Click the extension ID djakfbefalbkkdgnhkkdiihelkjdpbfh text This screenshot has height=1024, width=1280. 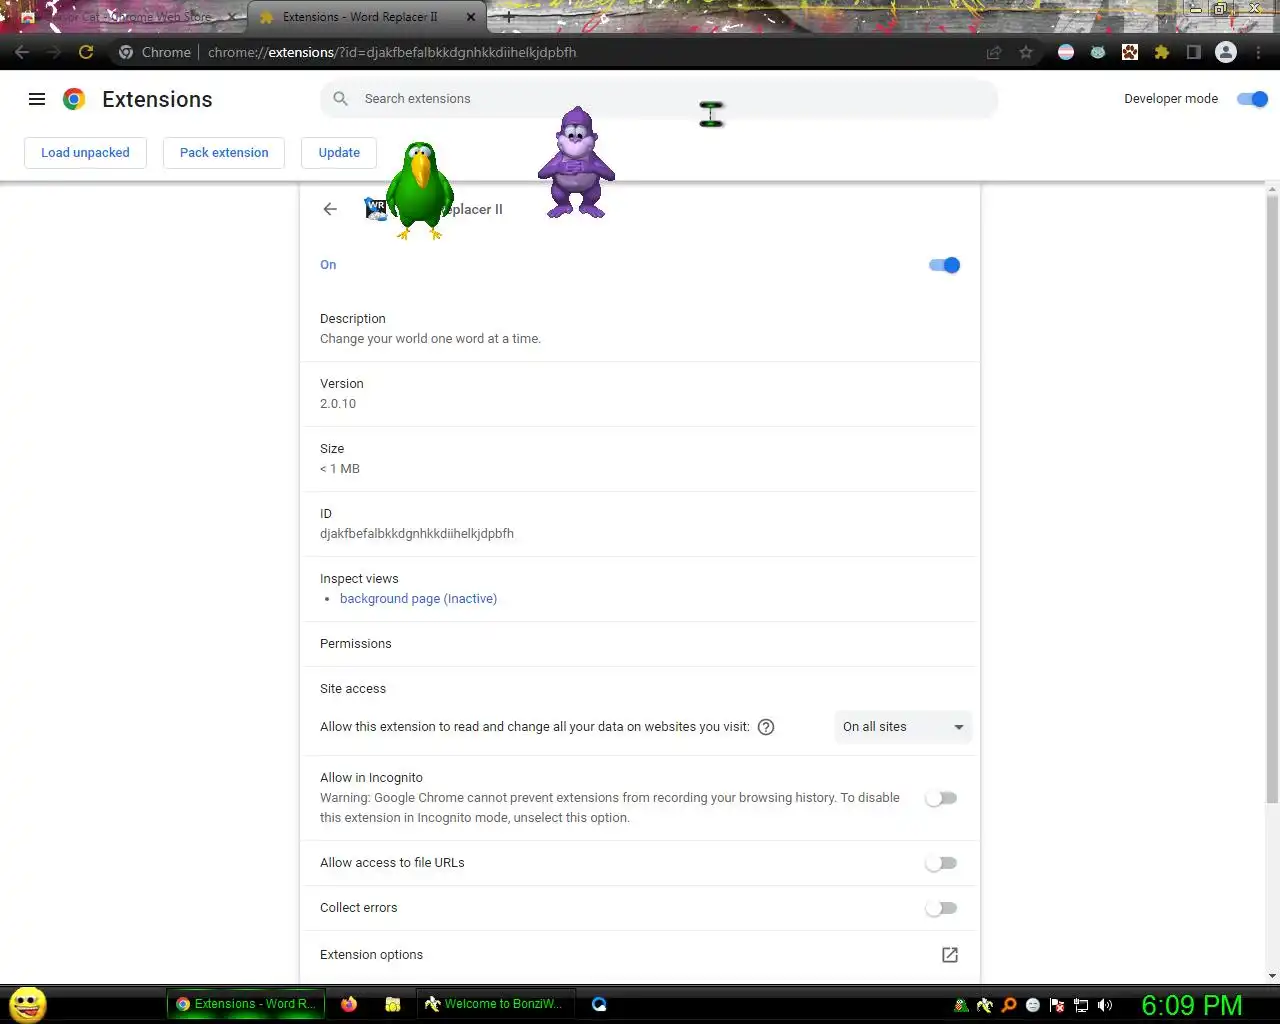[417, 534]
